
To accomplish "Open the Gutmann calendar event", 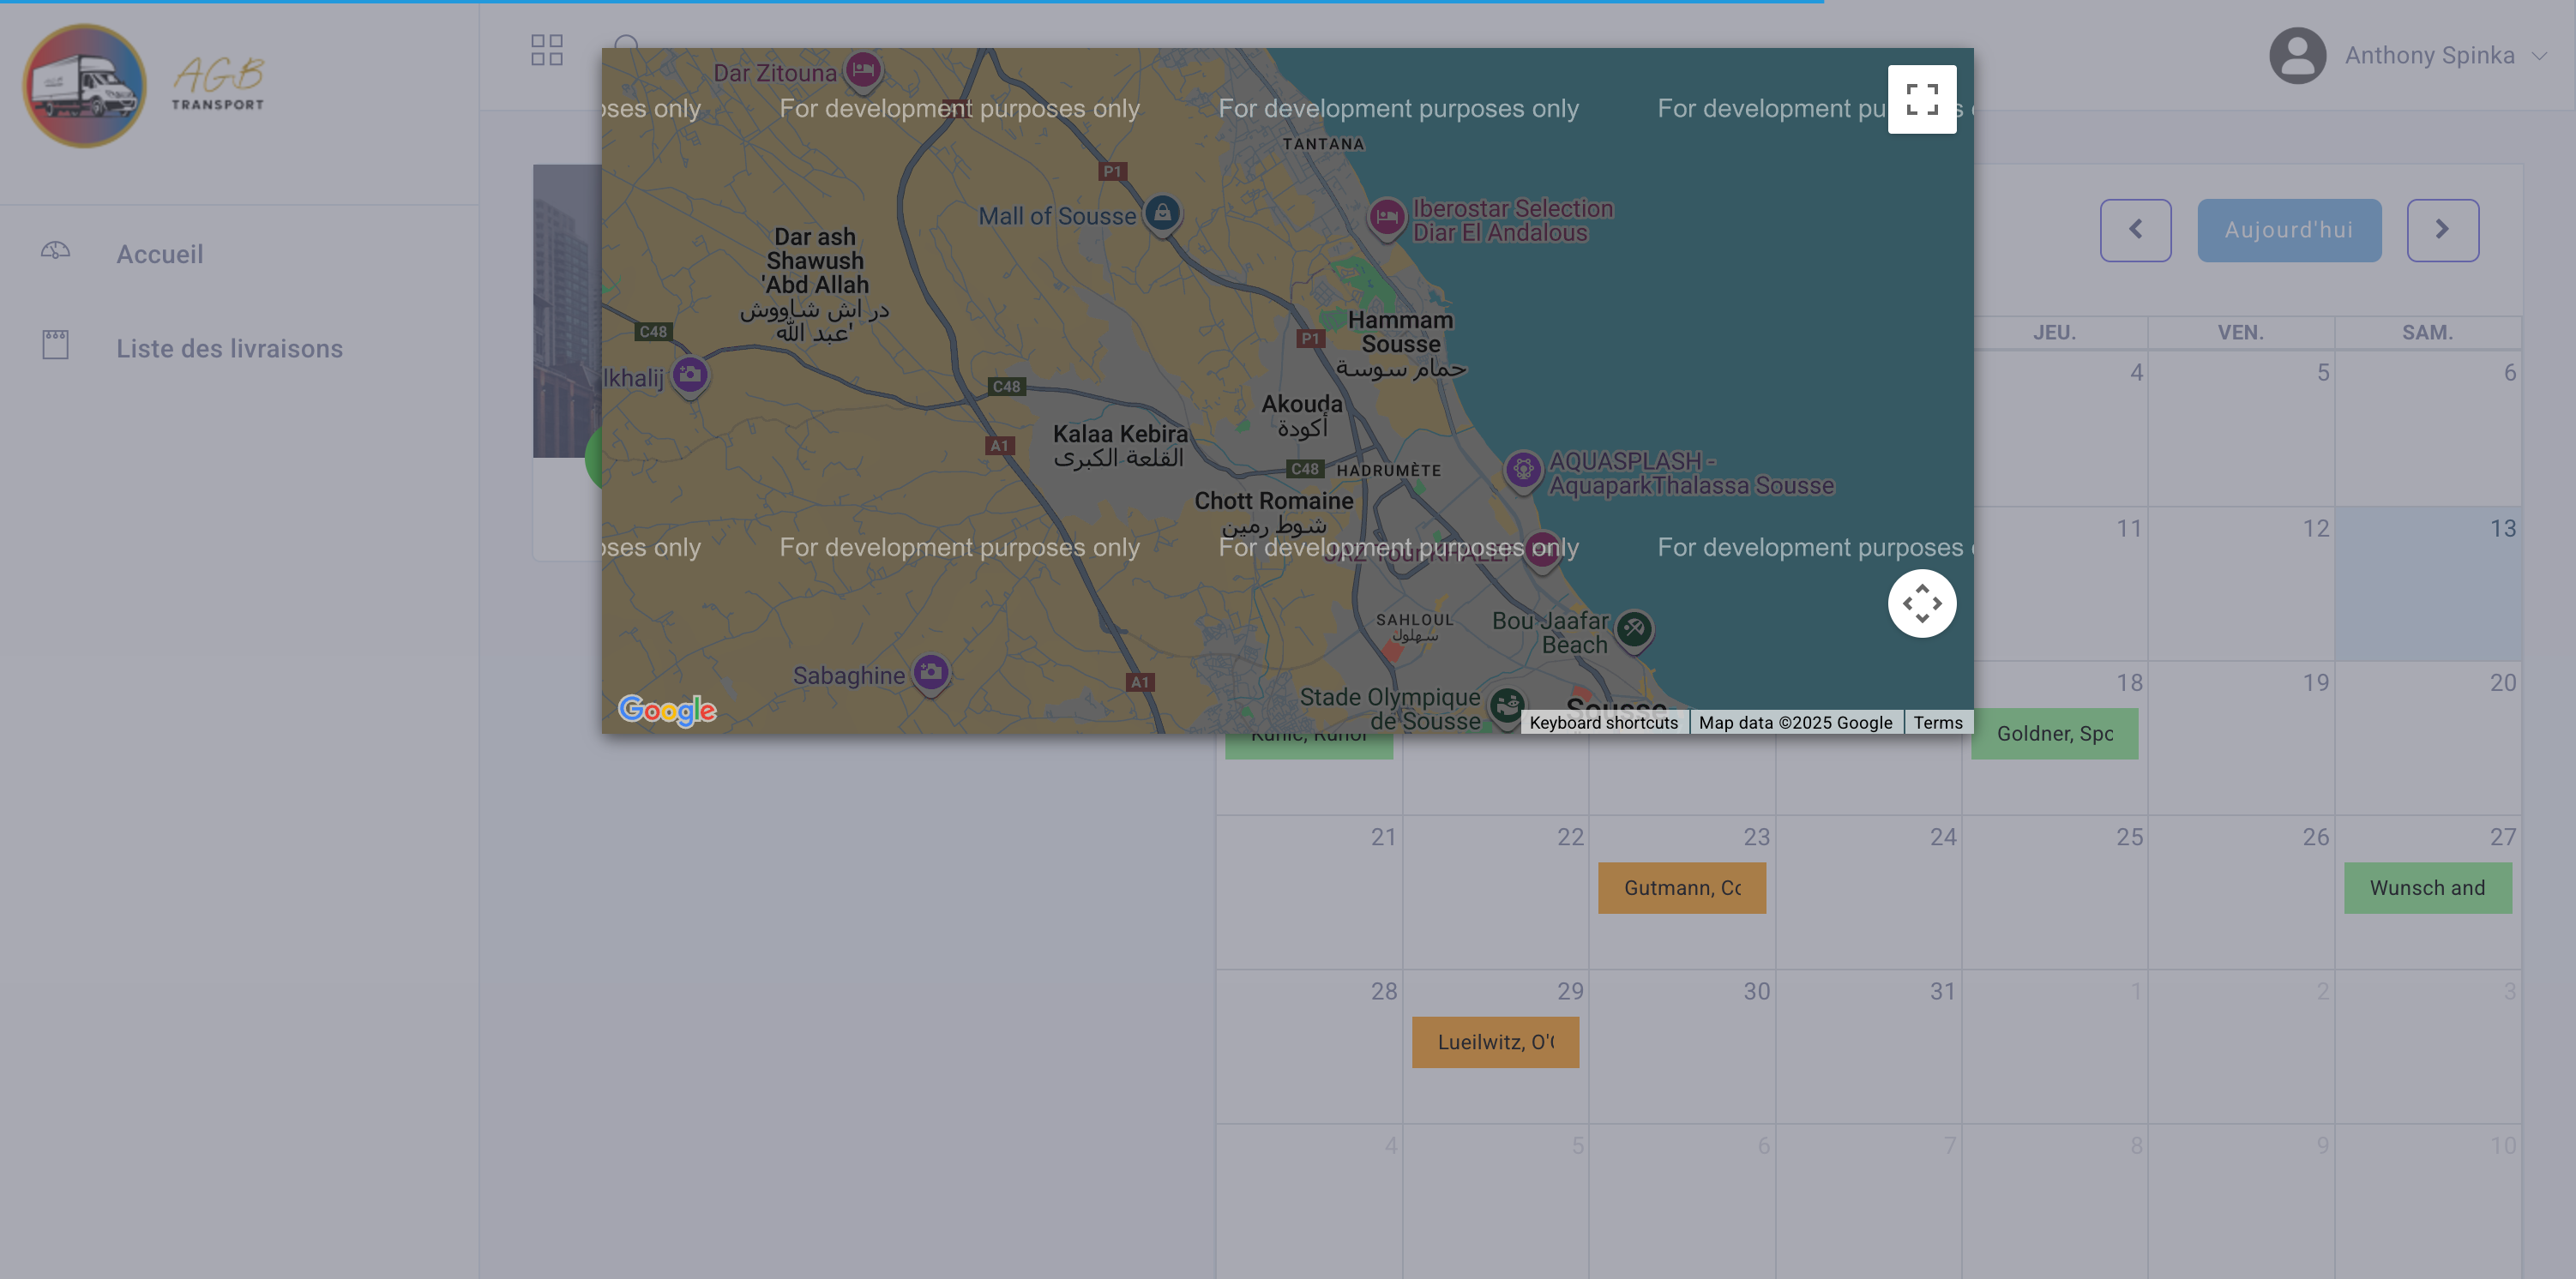I will coord(1681,887).
